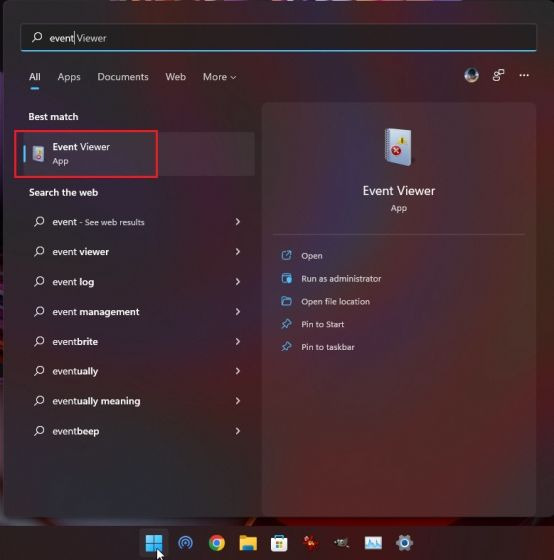Select 'event - See web results' suggestion text

pyautogui.click(x=98, y=222)
